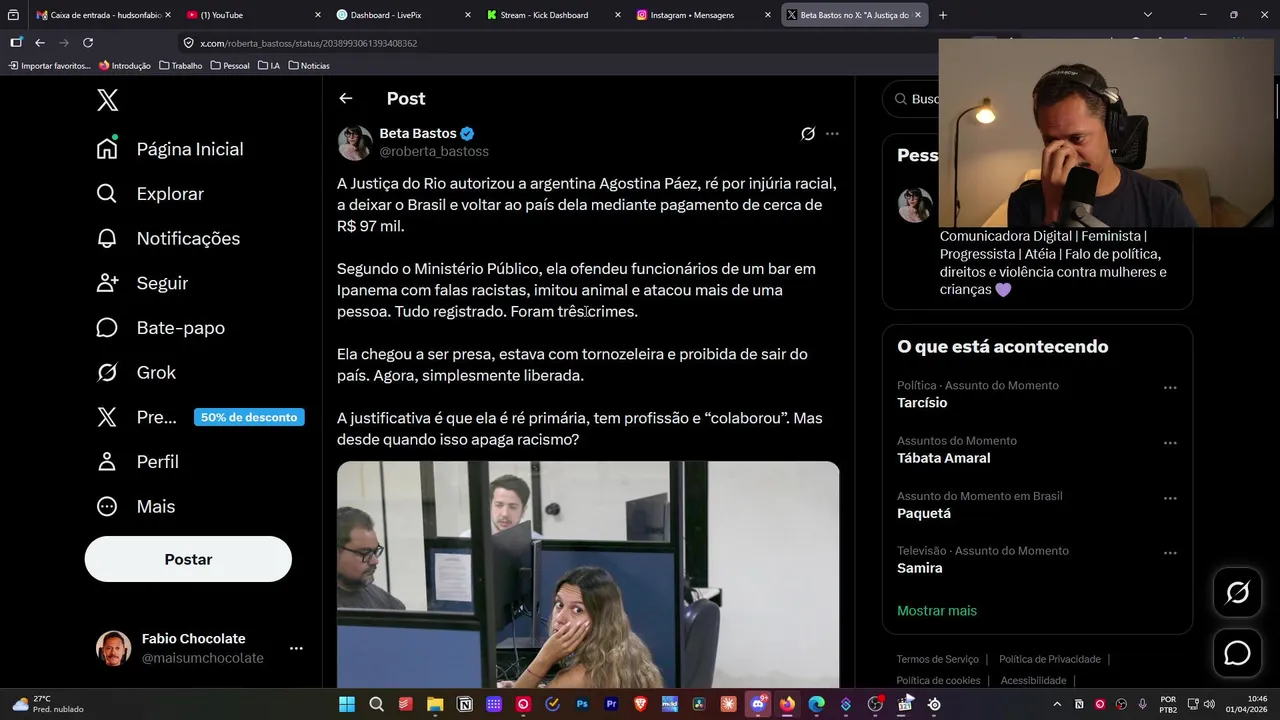This screenshot has width=1280, height=720.
Task: Click the Samira trending topic
Action: pos(920,568)
